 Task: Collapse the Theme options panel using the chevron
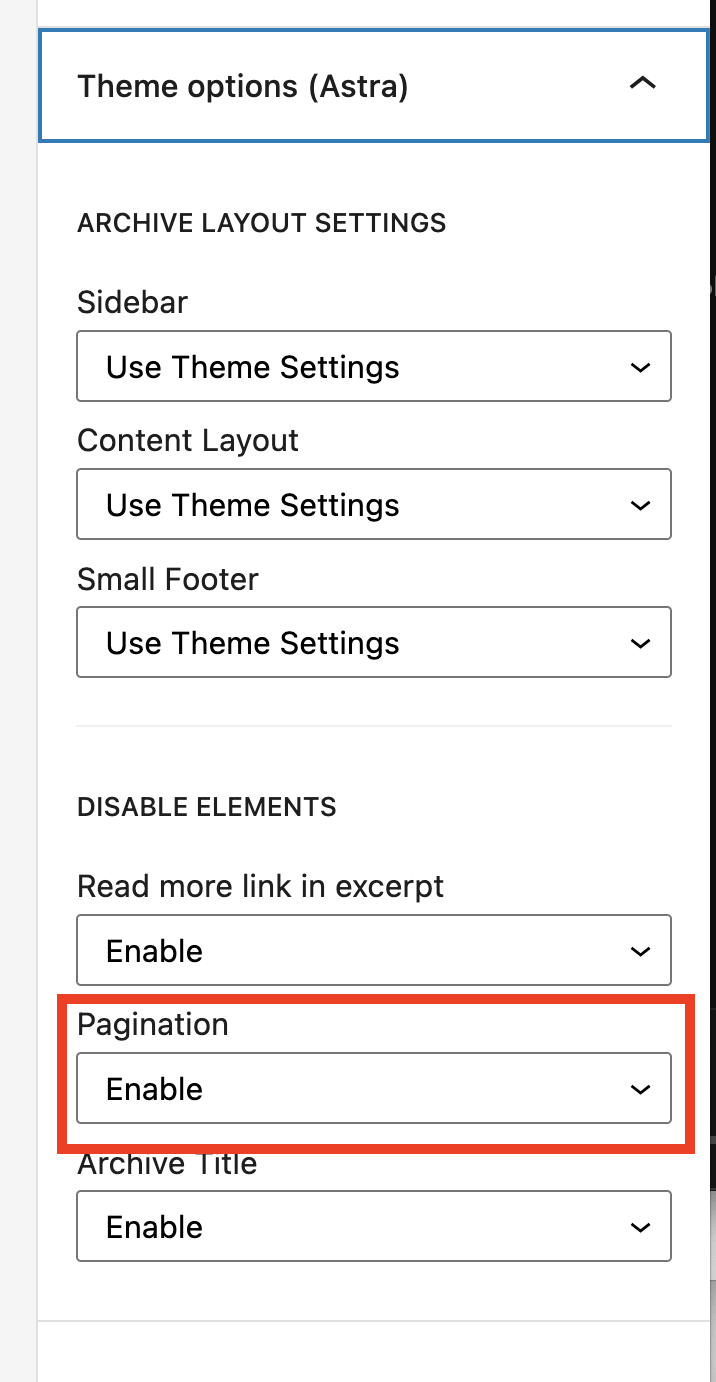[642, 85]
